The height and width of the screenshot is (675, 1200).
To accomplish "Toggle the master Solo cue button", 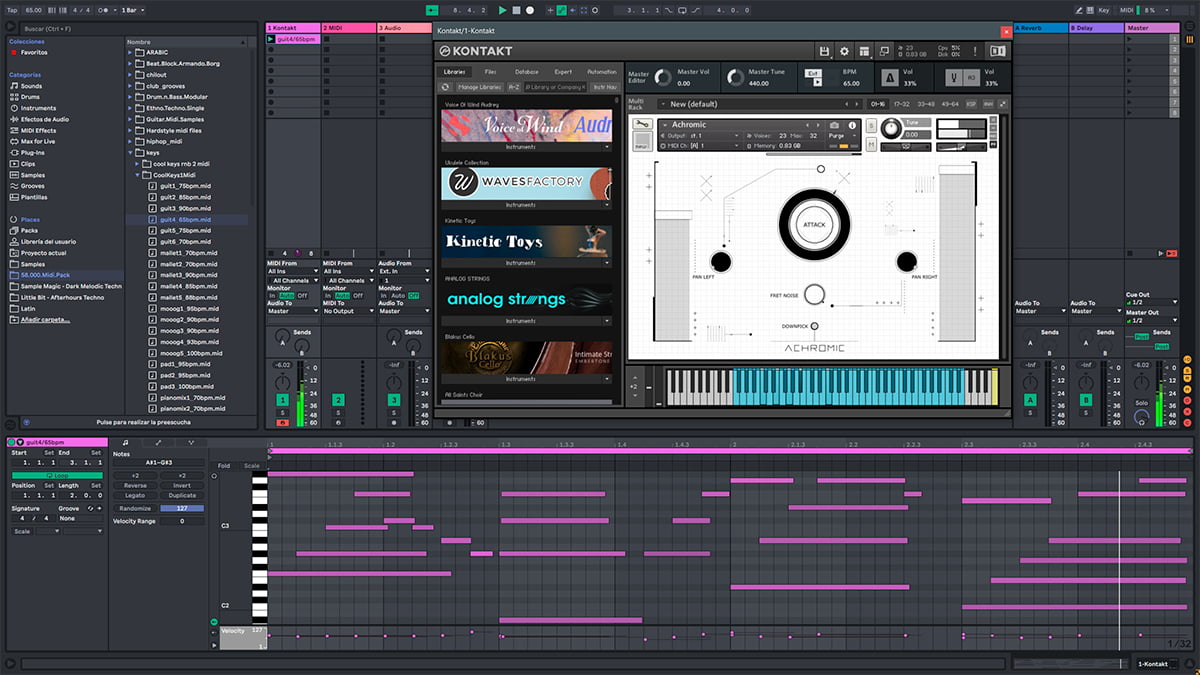I will (1141, 401).
